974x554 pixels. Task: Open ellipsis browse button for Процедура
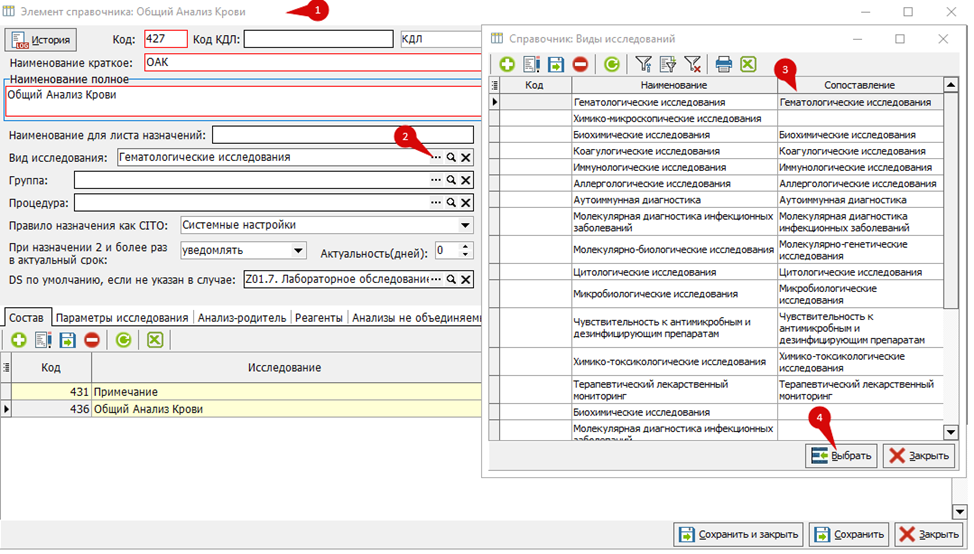[x=436, y=202]
